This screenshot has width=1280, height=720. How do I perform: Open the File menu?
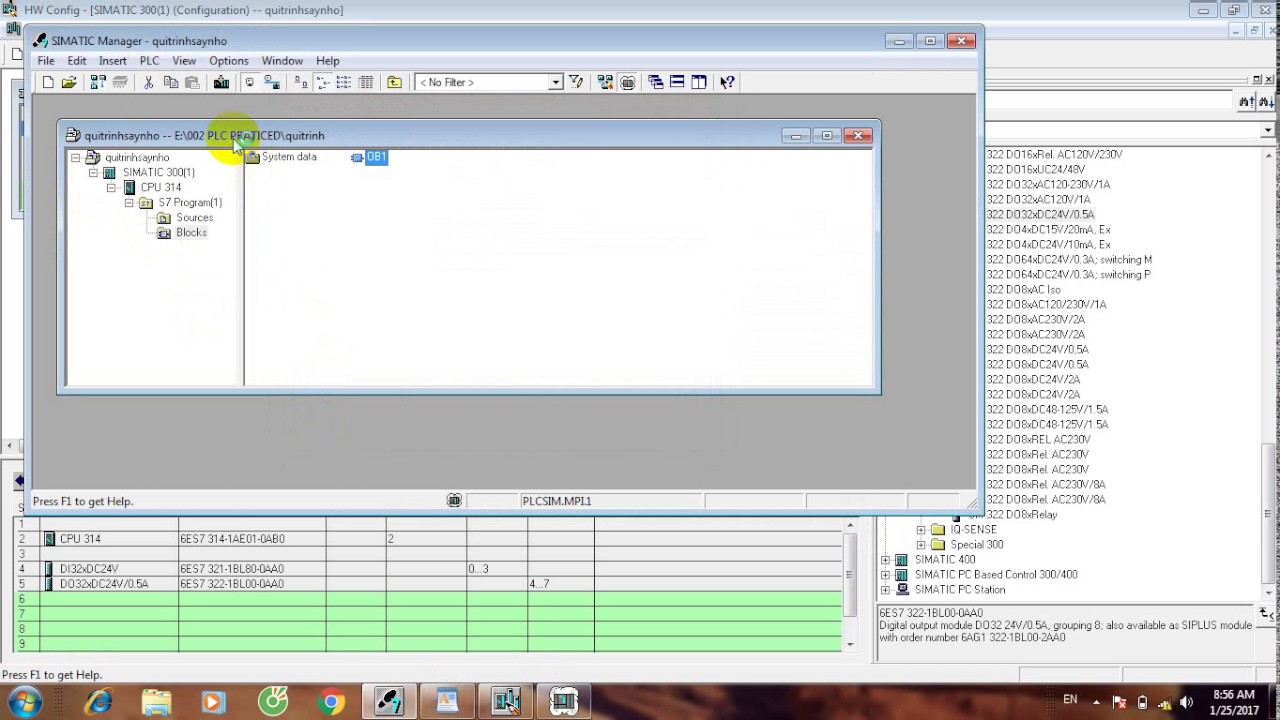pos(46,61)
